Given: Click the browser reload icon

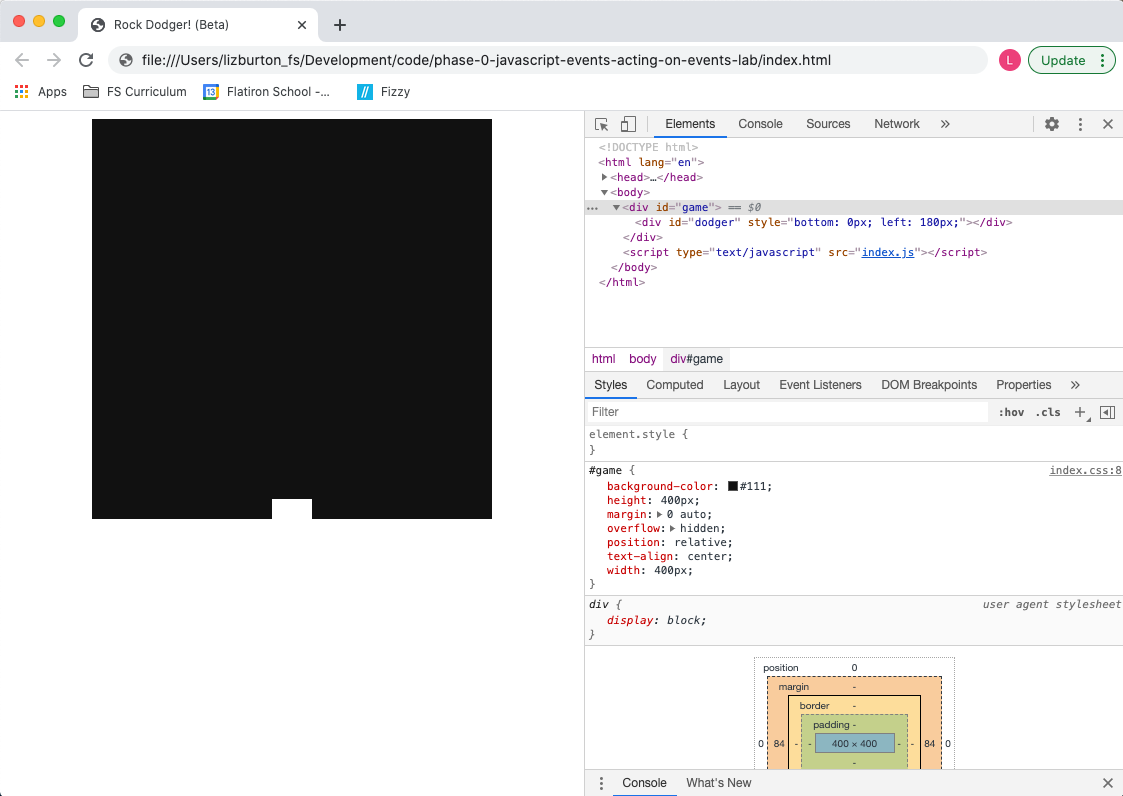Looking at the screenshot, I should [86, 60].
